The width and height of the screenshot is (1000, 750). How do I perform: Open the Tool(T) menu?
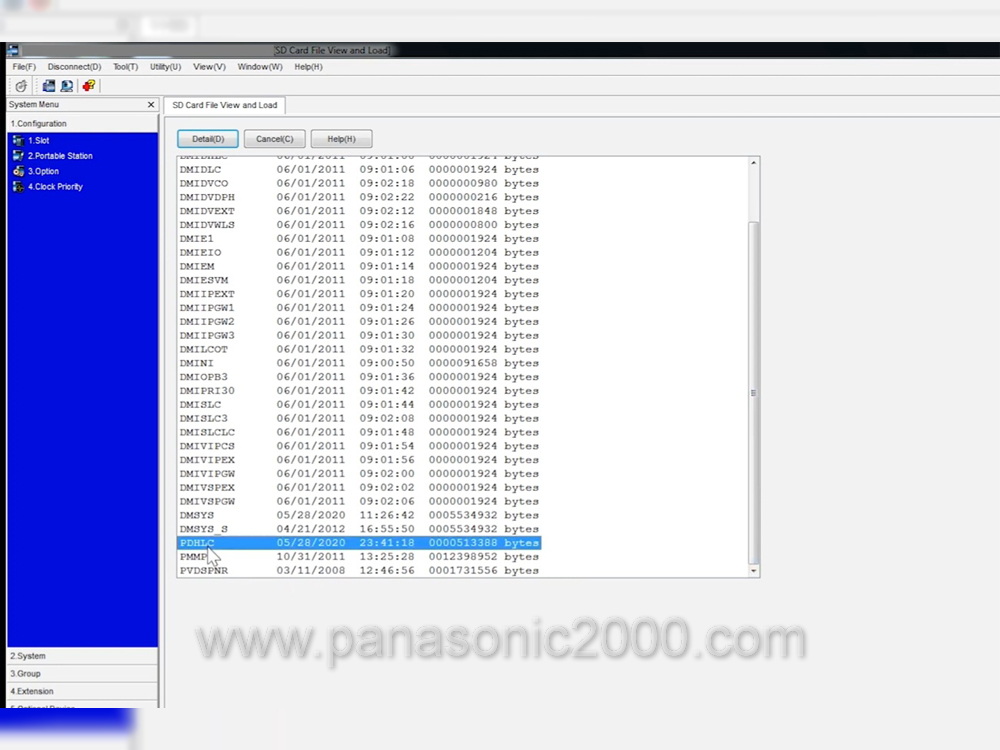125,67
